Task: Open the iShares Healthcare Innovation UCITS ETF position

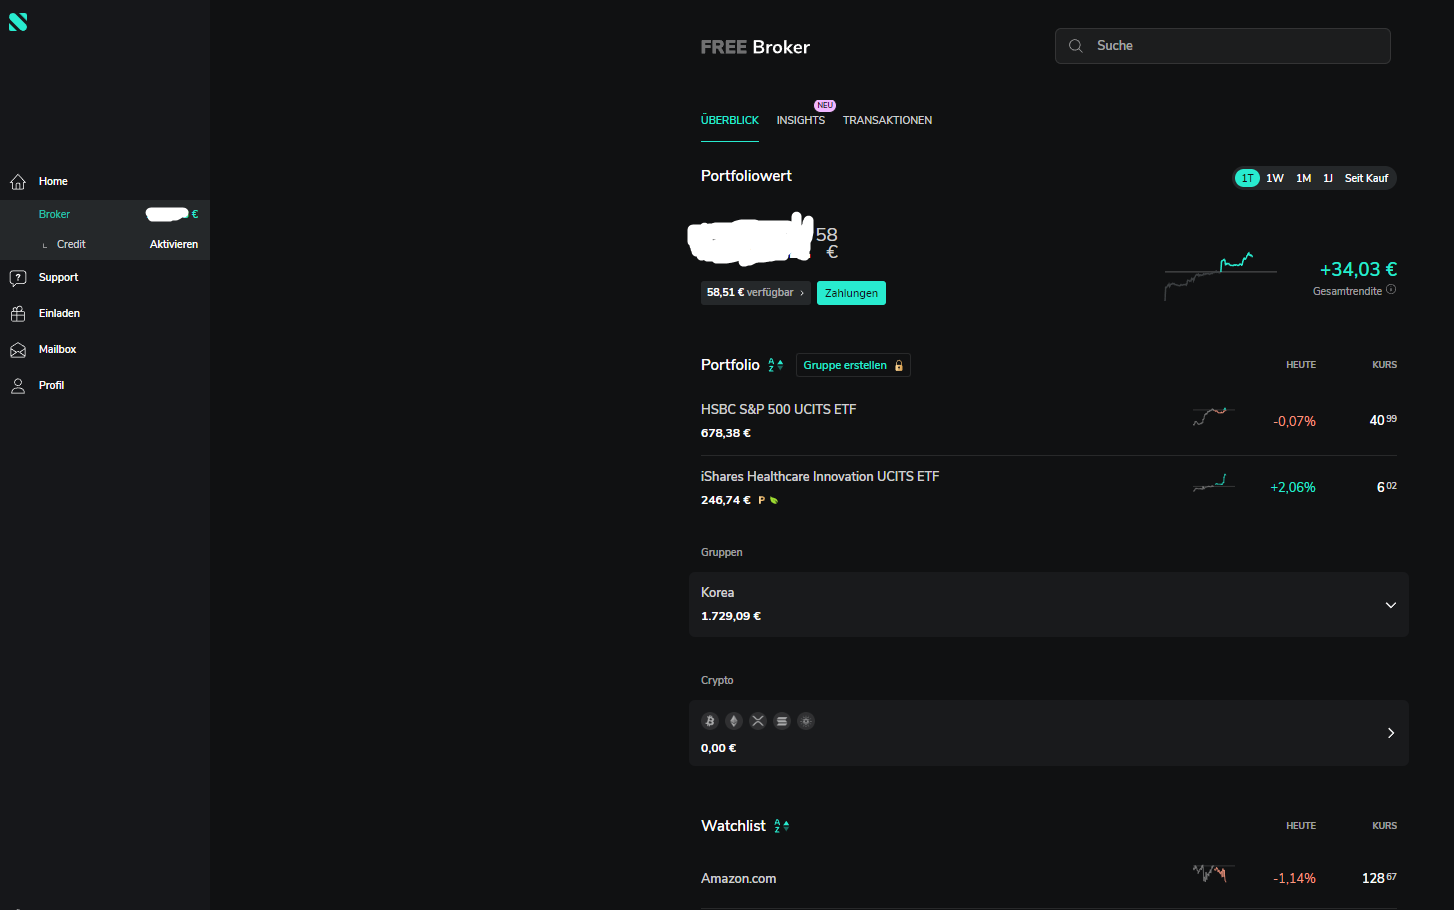Action: [1049, 488]
